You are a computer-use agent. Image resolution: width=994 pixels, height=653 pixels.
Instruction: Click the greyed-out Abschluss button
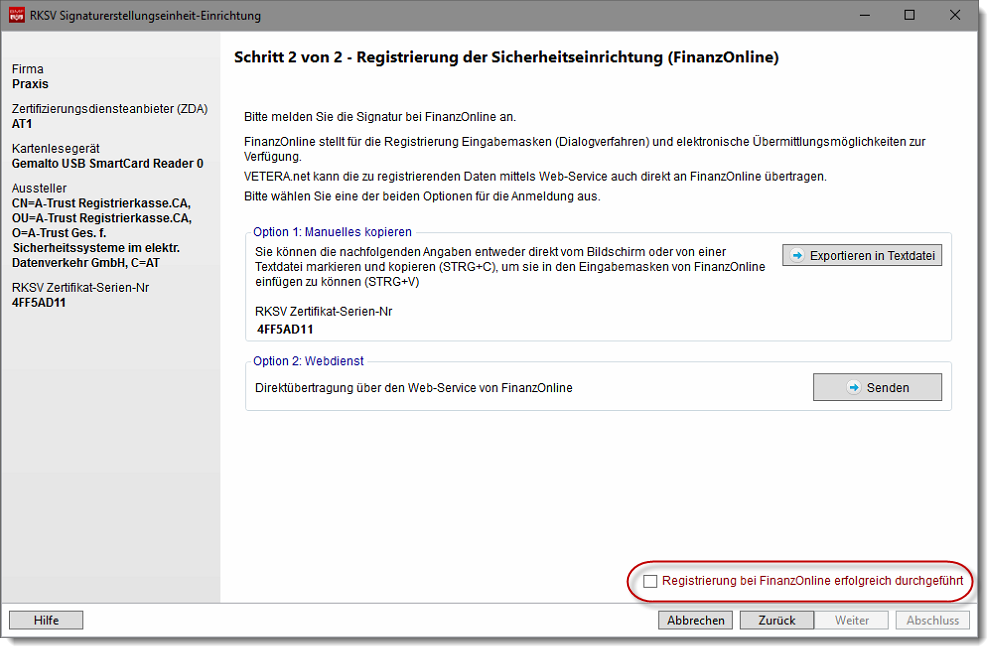pyautogui.click(x=932, y=620)
